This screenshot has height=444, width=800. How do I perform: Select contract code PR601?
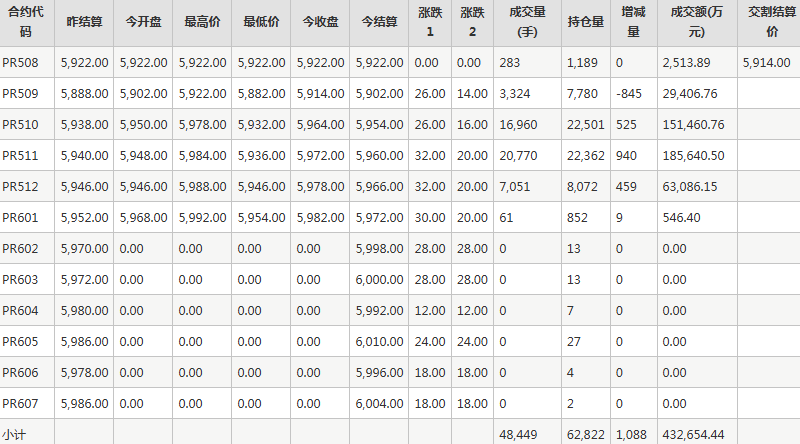point(20,217)
